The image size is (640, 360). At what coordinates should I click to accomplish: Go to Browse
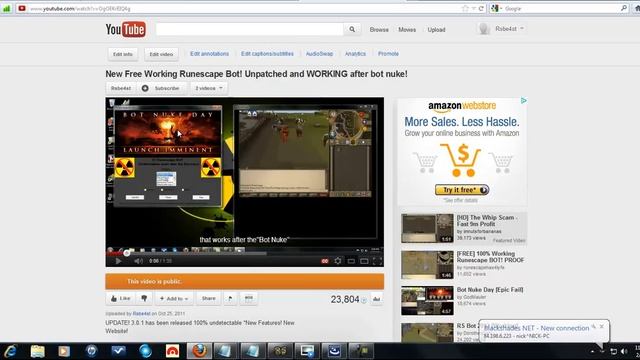379,30
